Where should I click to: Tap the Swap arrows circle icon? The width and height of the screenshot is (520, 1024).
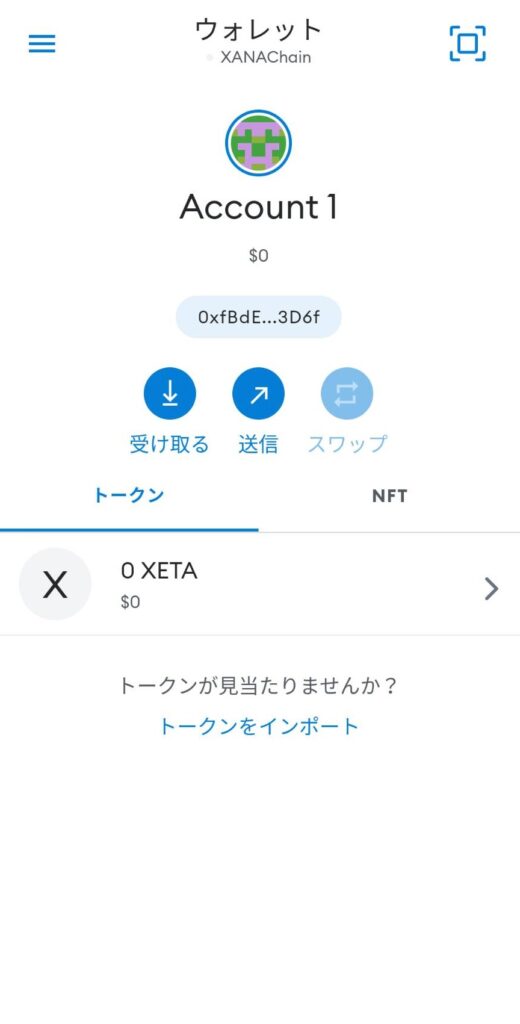point(347,394)
